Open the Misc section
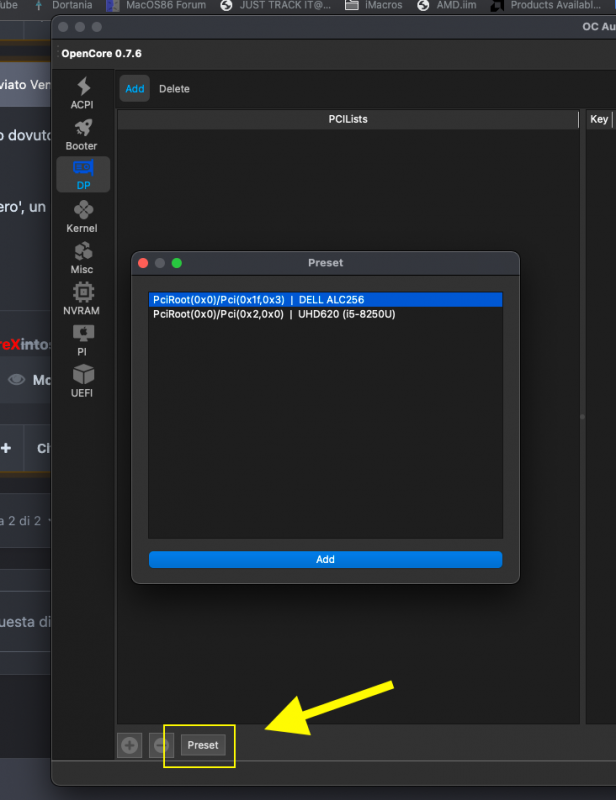 pyautogui.click(x=83, y=258)
